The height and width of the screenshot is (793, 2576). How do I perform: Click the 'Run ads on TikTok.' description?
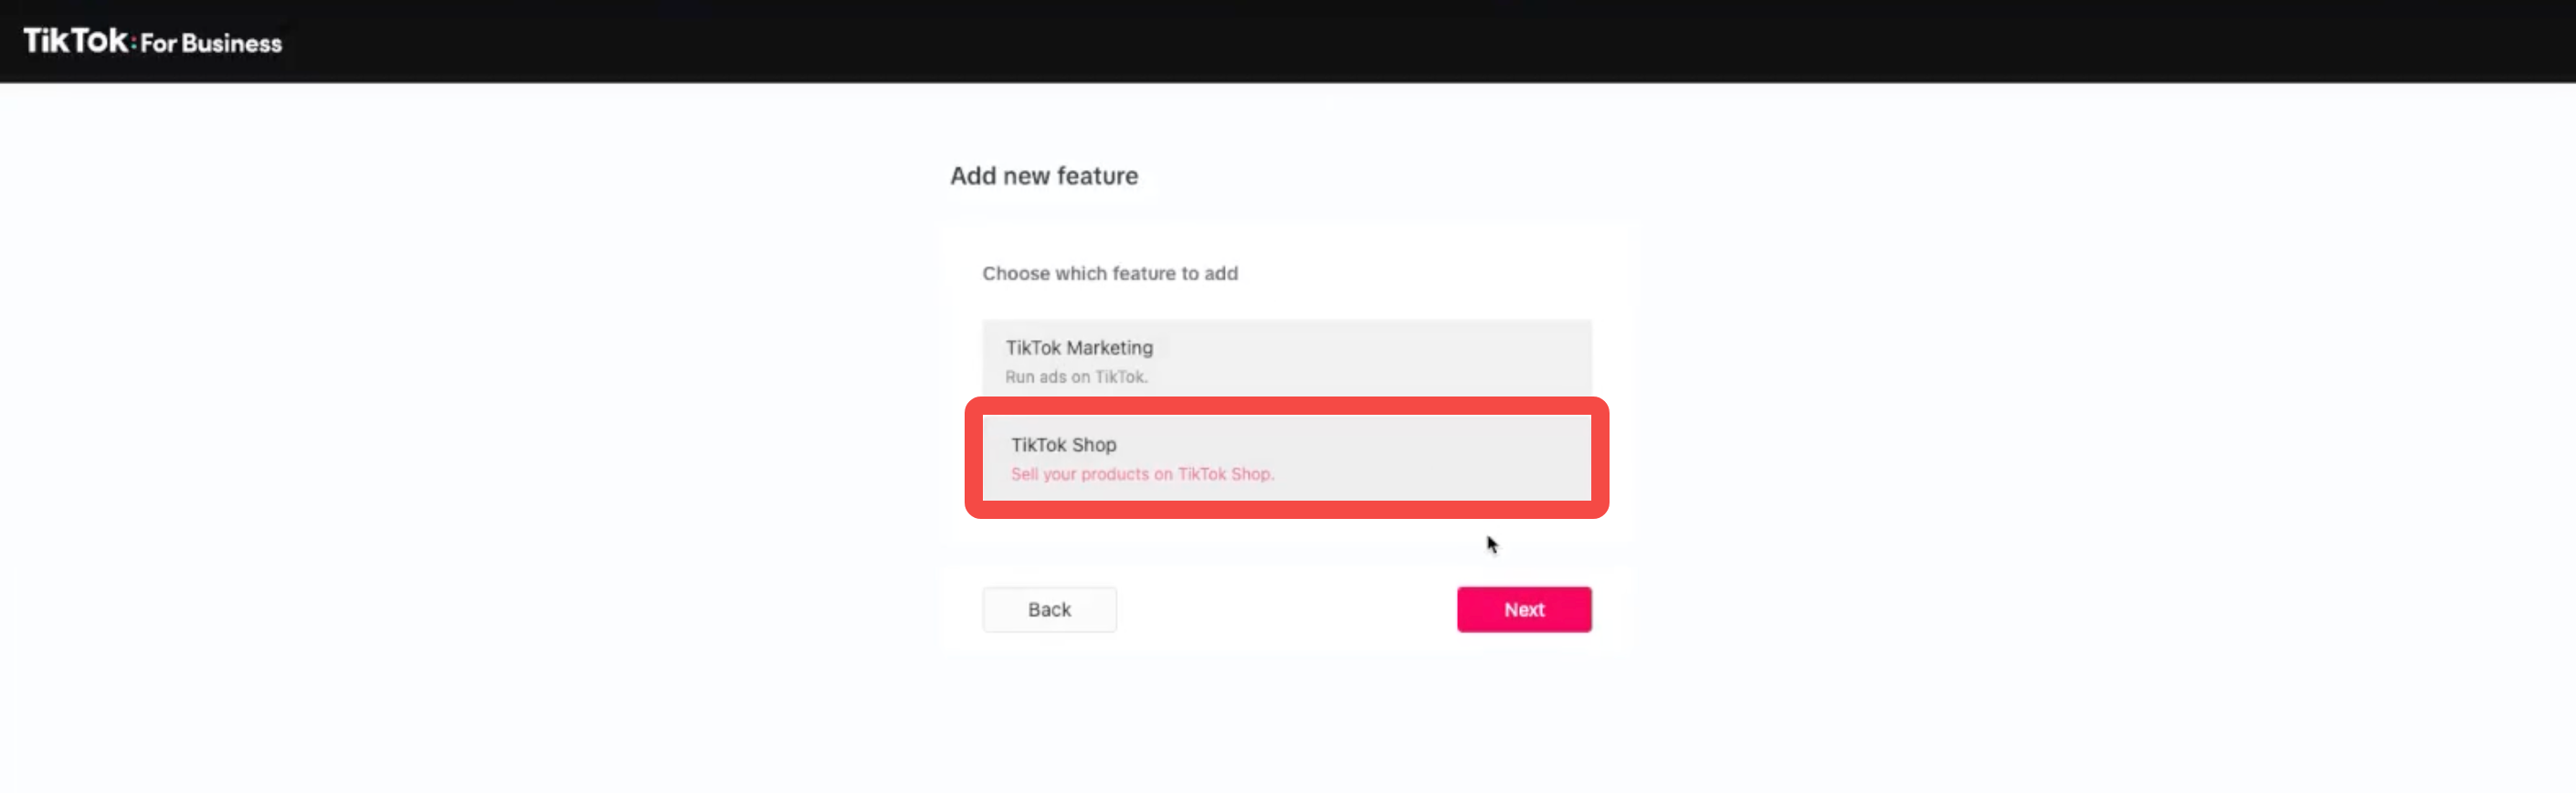(1076, 377)
